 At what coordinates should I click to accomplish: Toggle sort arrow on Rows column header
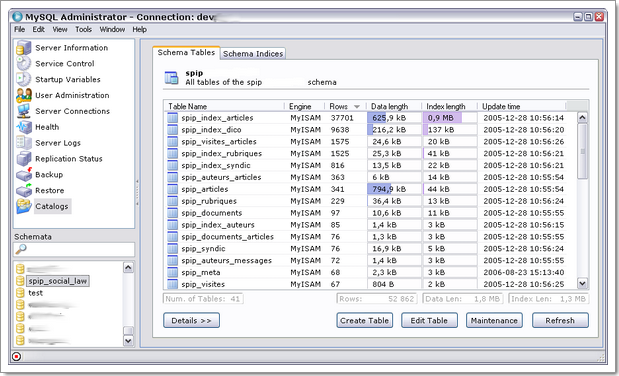coord(357,107)
